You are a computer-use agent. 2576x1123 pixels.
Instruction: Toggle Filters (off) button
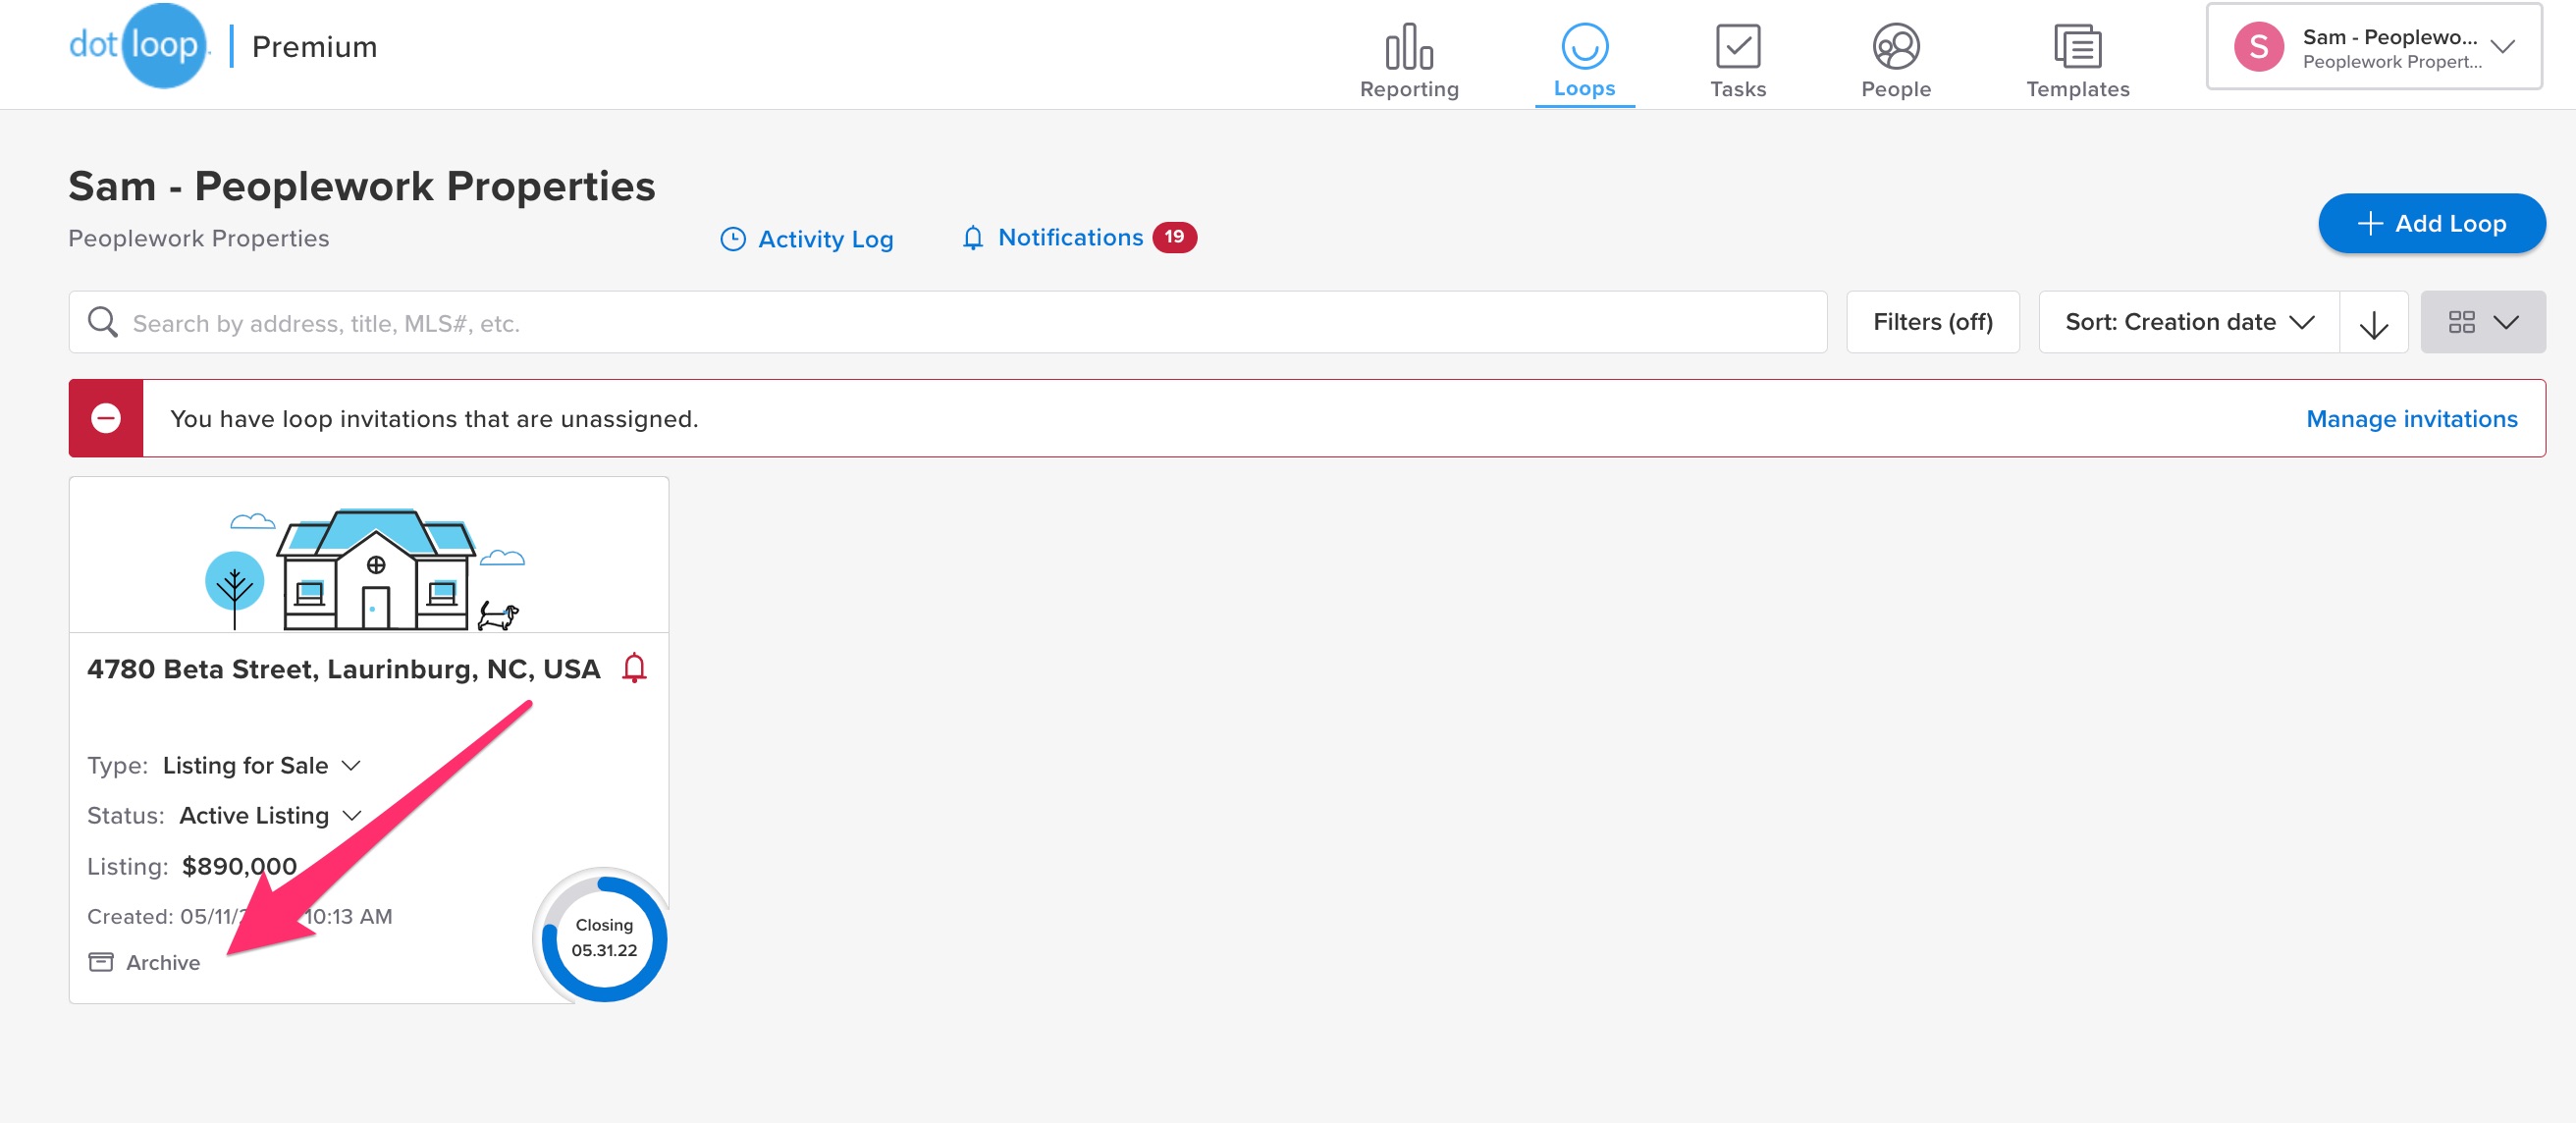[1932, 322]
